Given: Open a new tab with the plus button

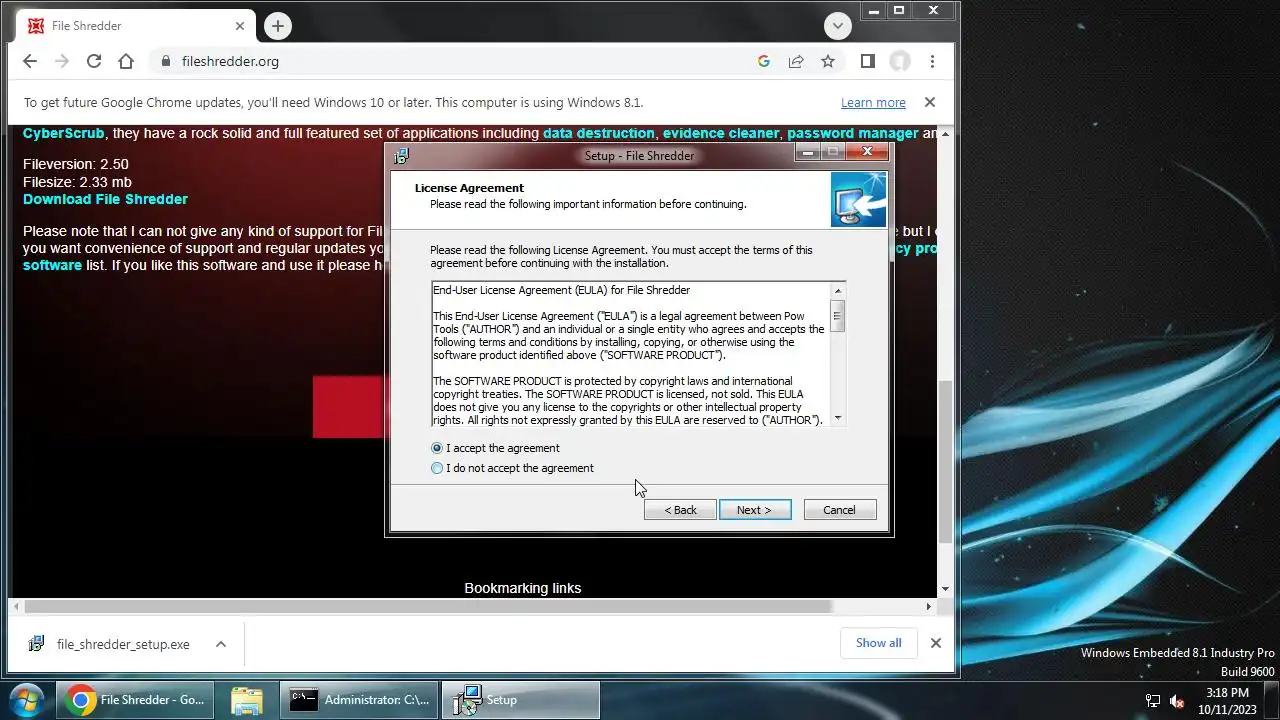Looking at the screenshot, I should click(x=278, y=26).
